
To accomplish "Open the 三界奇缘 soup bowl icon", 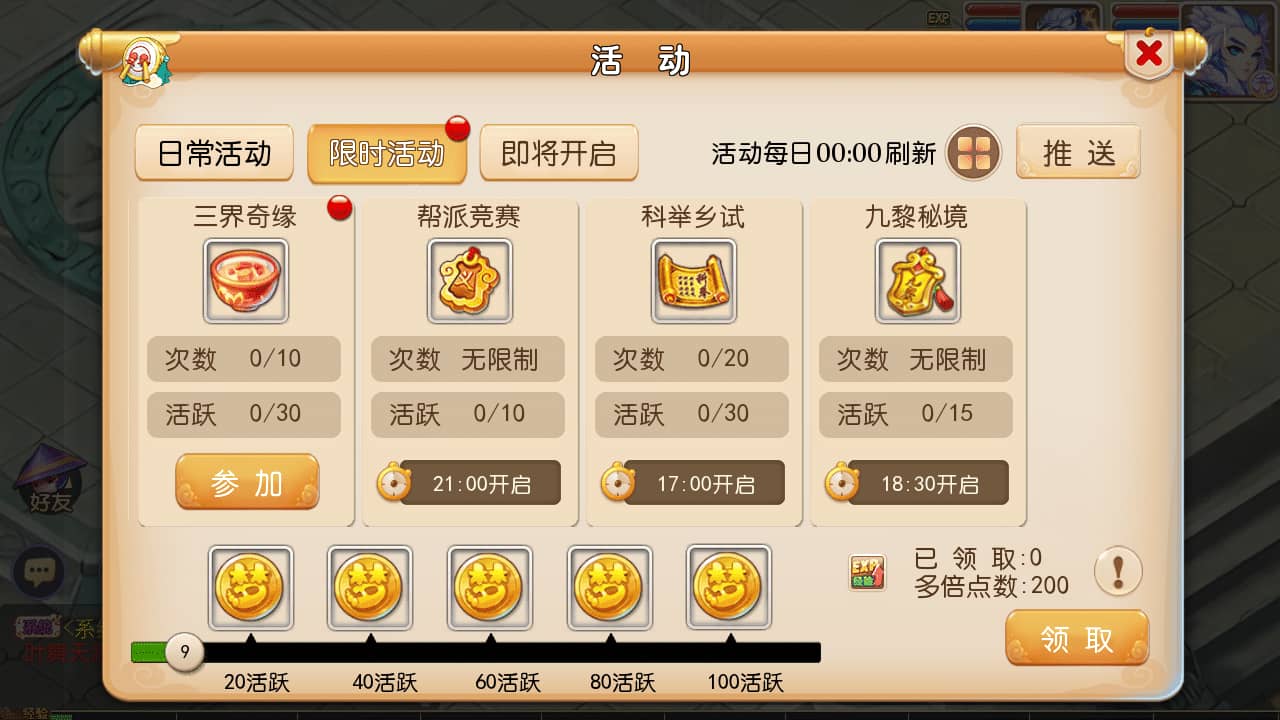I will 246,280.
